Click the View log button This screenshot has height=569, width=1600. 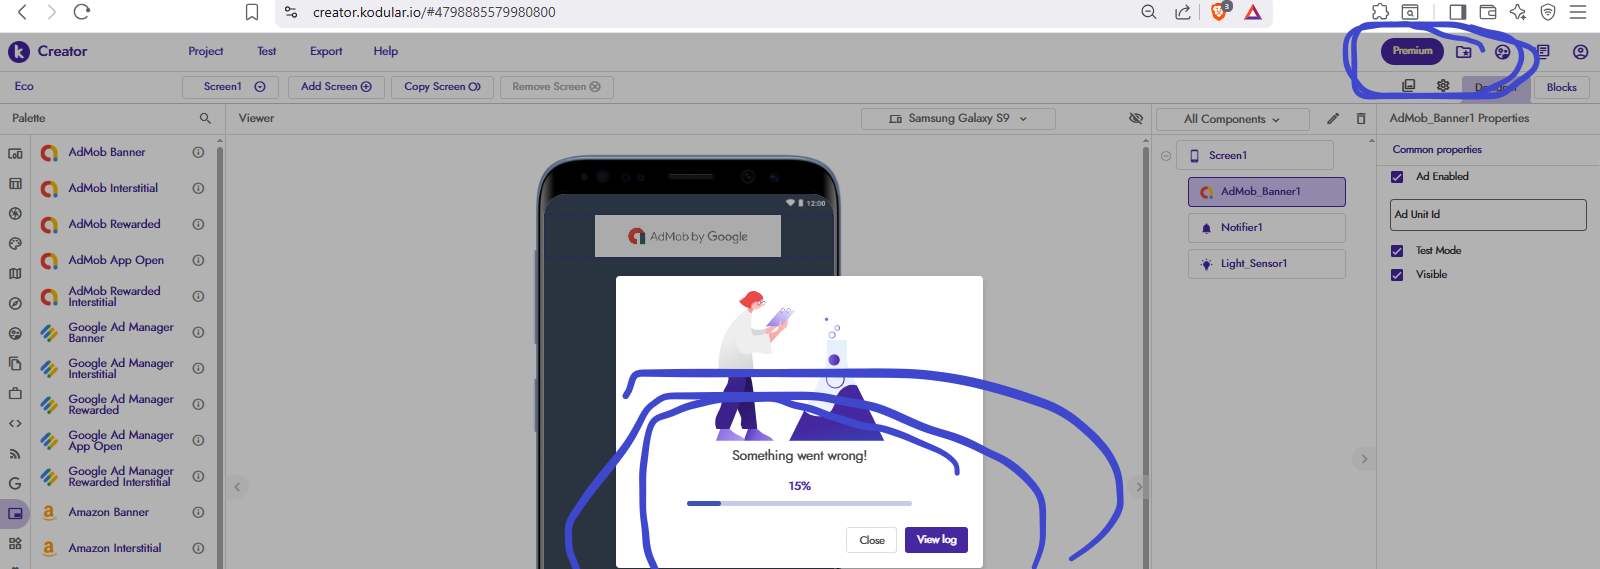936,540
